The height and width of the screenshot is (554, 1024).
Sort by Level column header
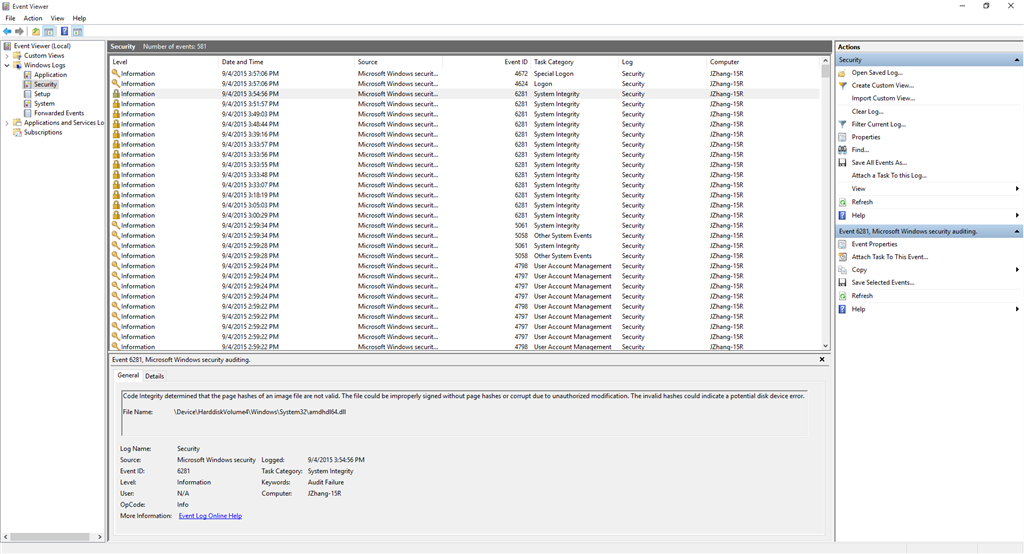(x=164, y=62)
